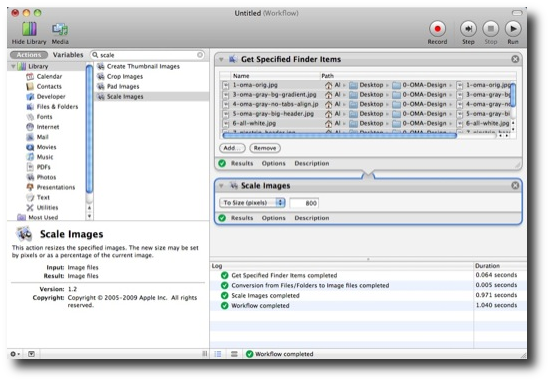
Task: Show Description of Get Specified Finder Items
Action: pos(311,163)
